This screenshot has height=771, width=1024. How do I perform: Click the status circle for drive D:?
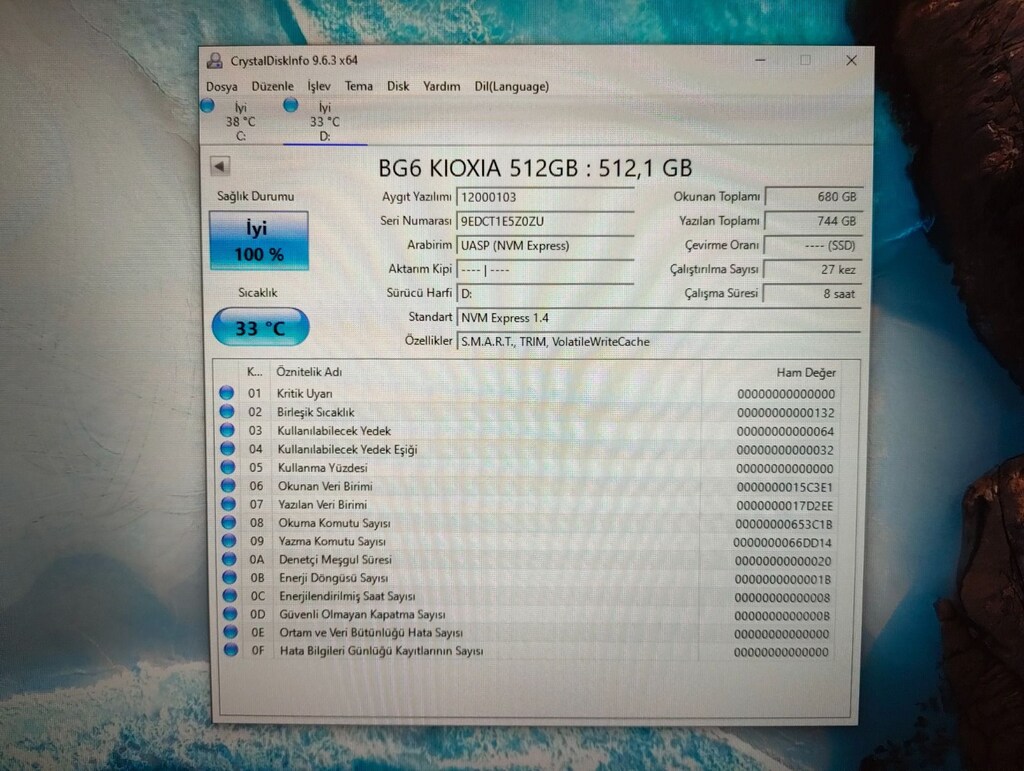(x=291, y=105)
